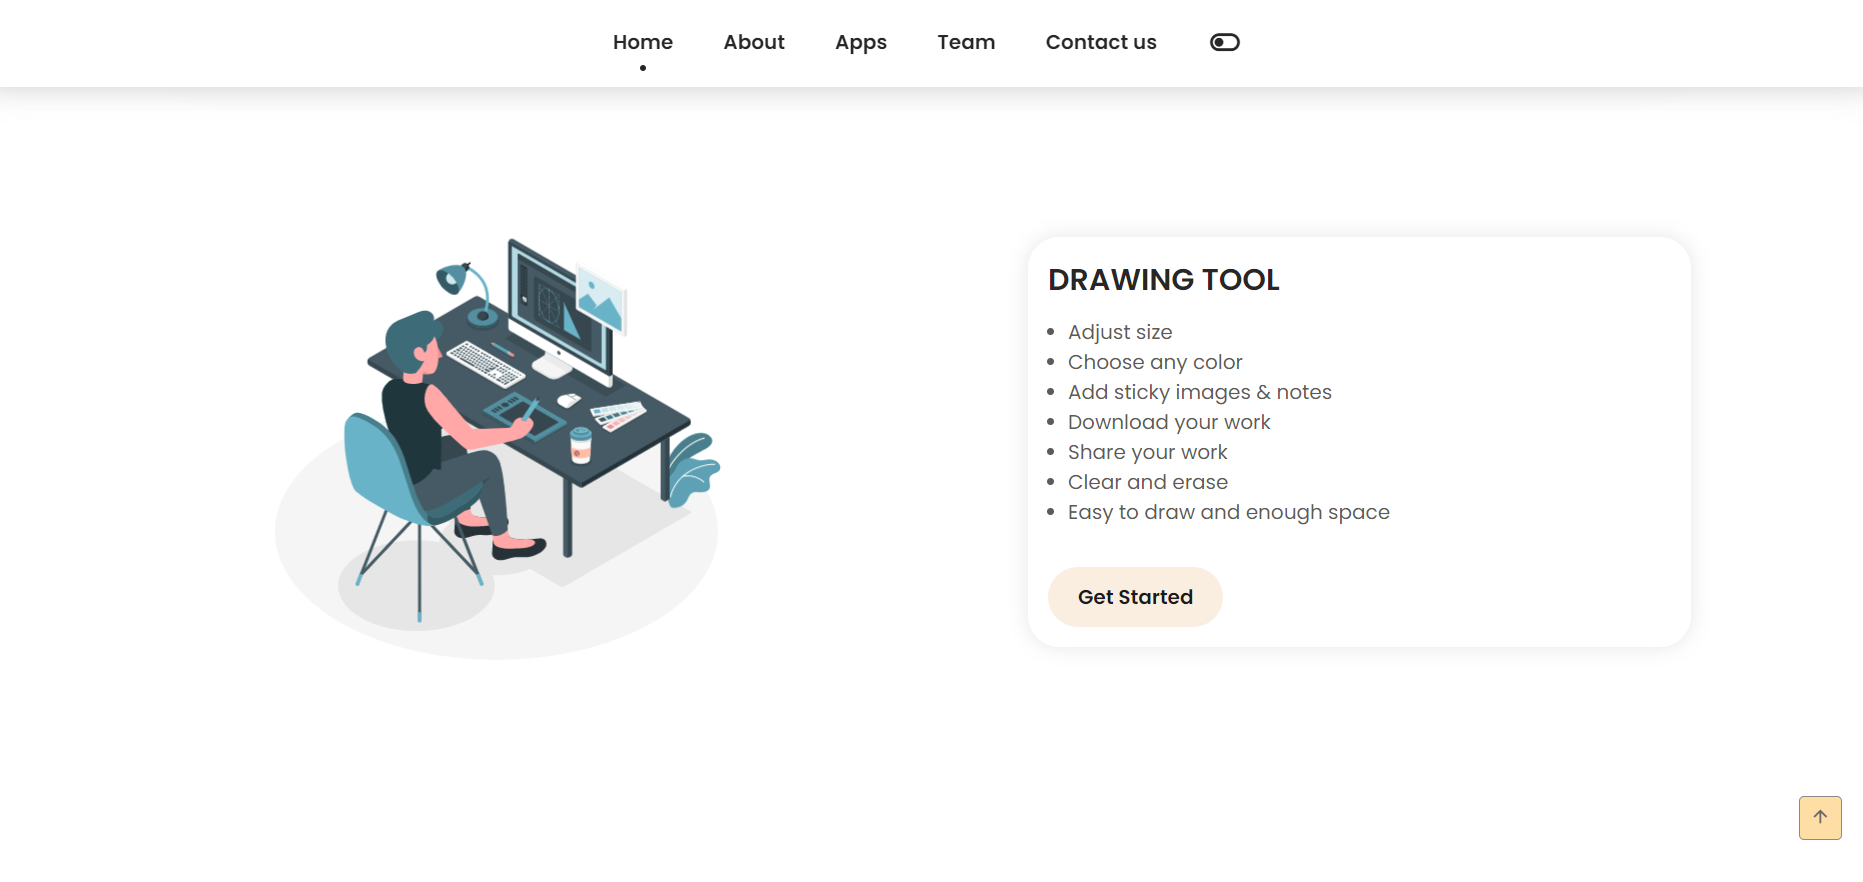The width and height of the screenshot is (1863, 882).
Task: Open the Apps nav item
Action: point(861,42)
